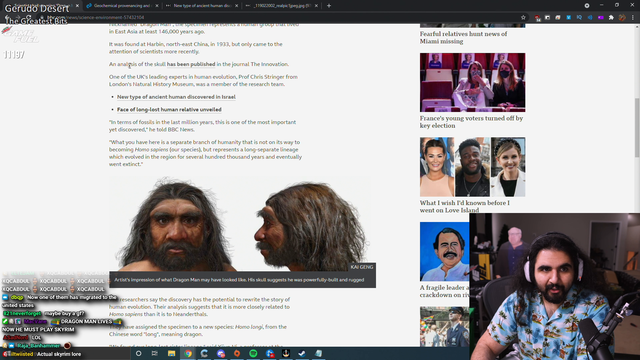Click the blue speaker-shaped extension icon
The height and width of the screenshot is (360, 640).
point(590,18)
